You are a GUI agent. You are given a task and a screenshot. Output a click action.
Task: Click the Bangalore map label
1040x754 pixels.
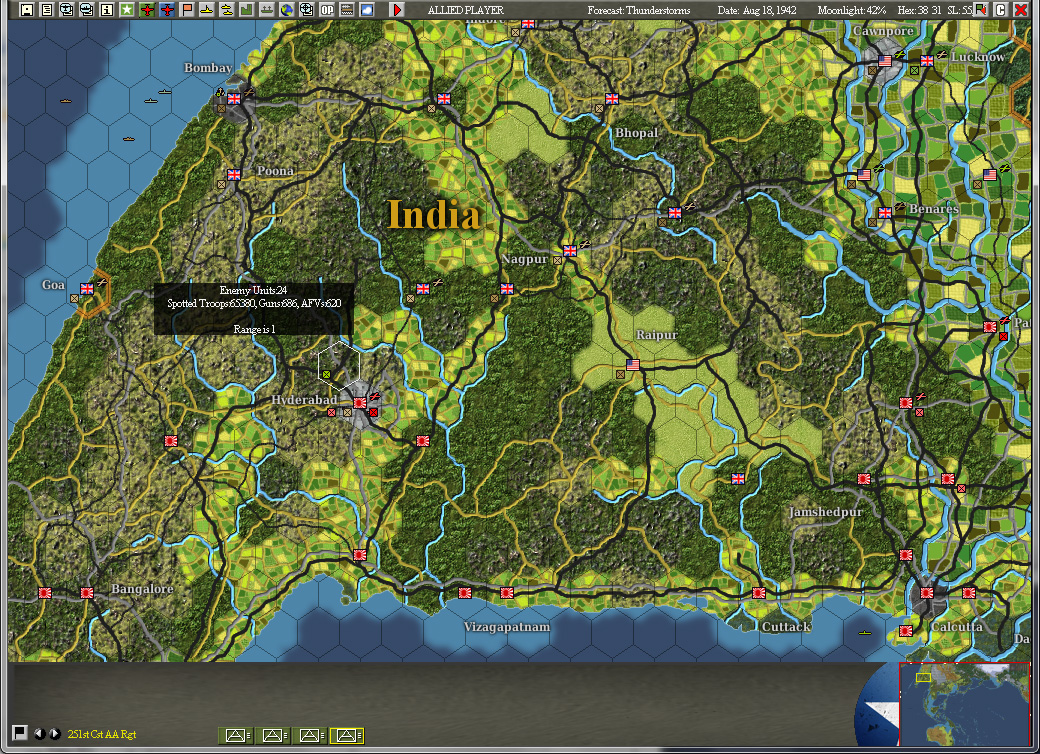click(142, 589)
